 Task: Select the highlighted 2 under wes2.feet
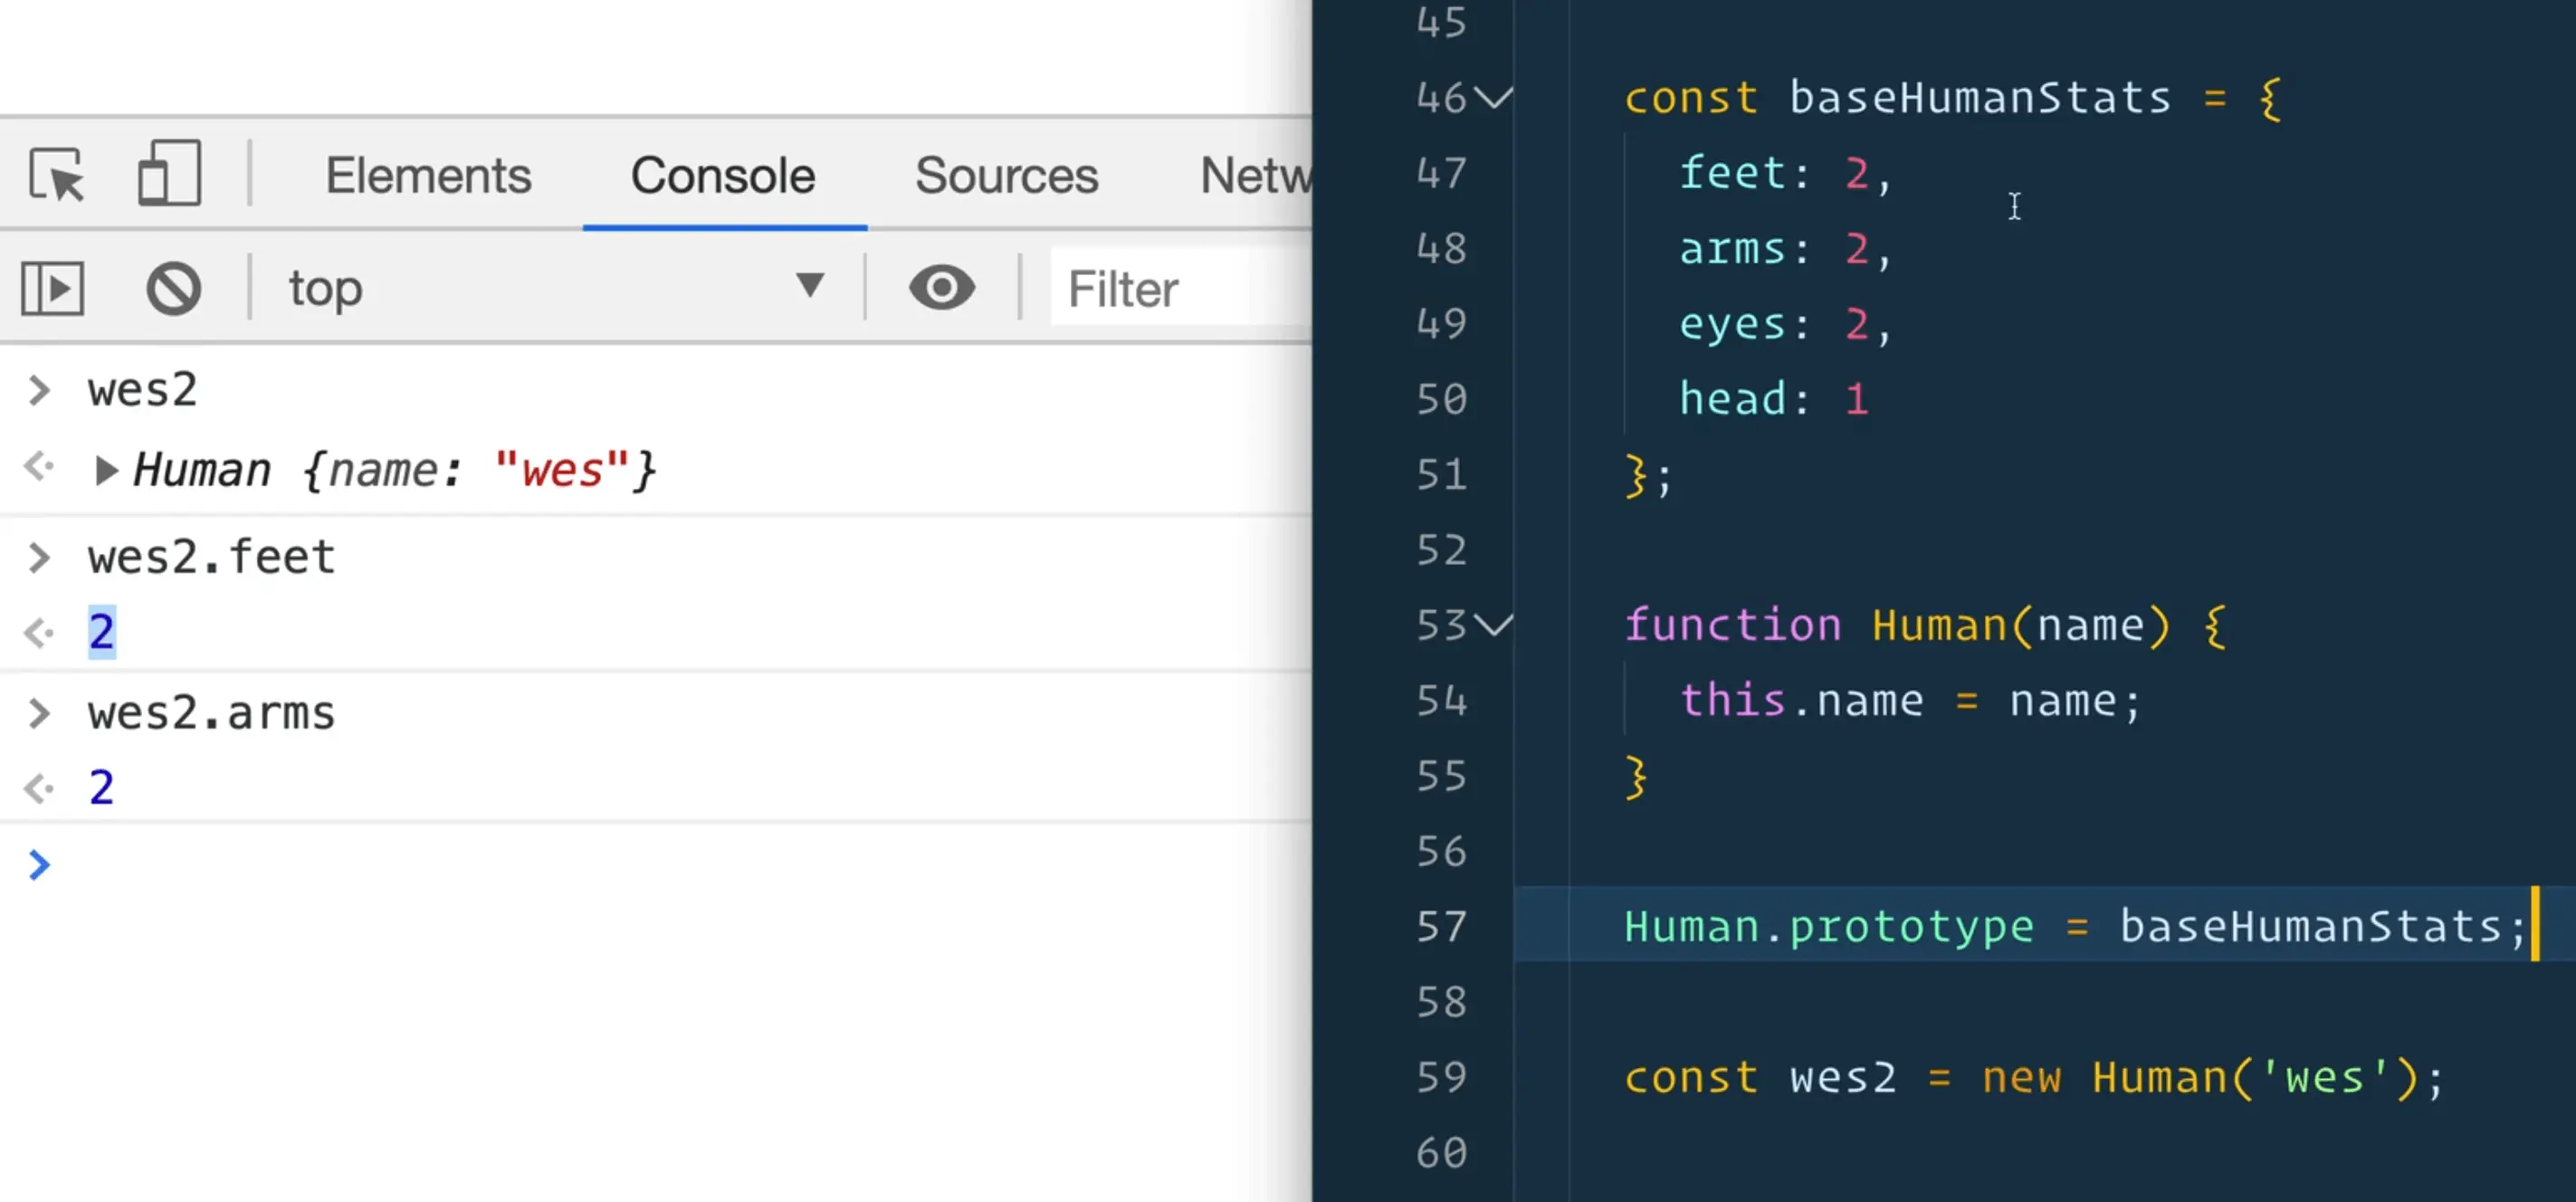click(101, 630)
